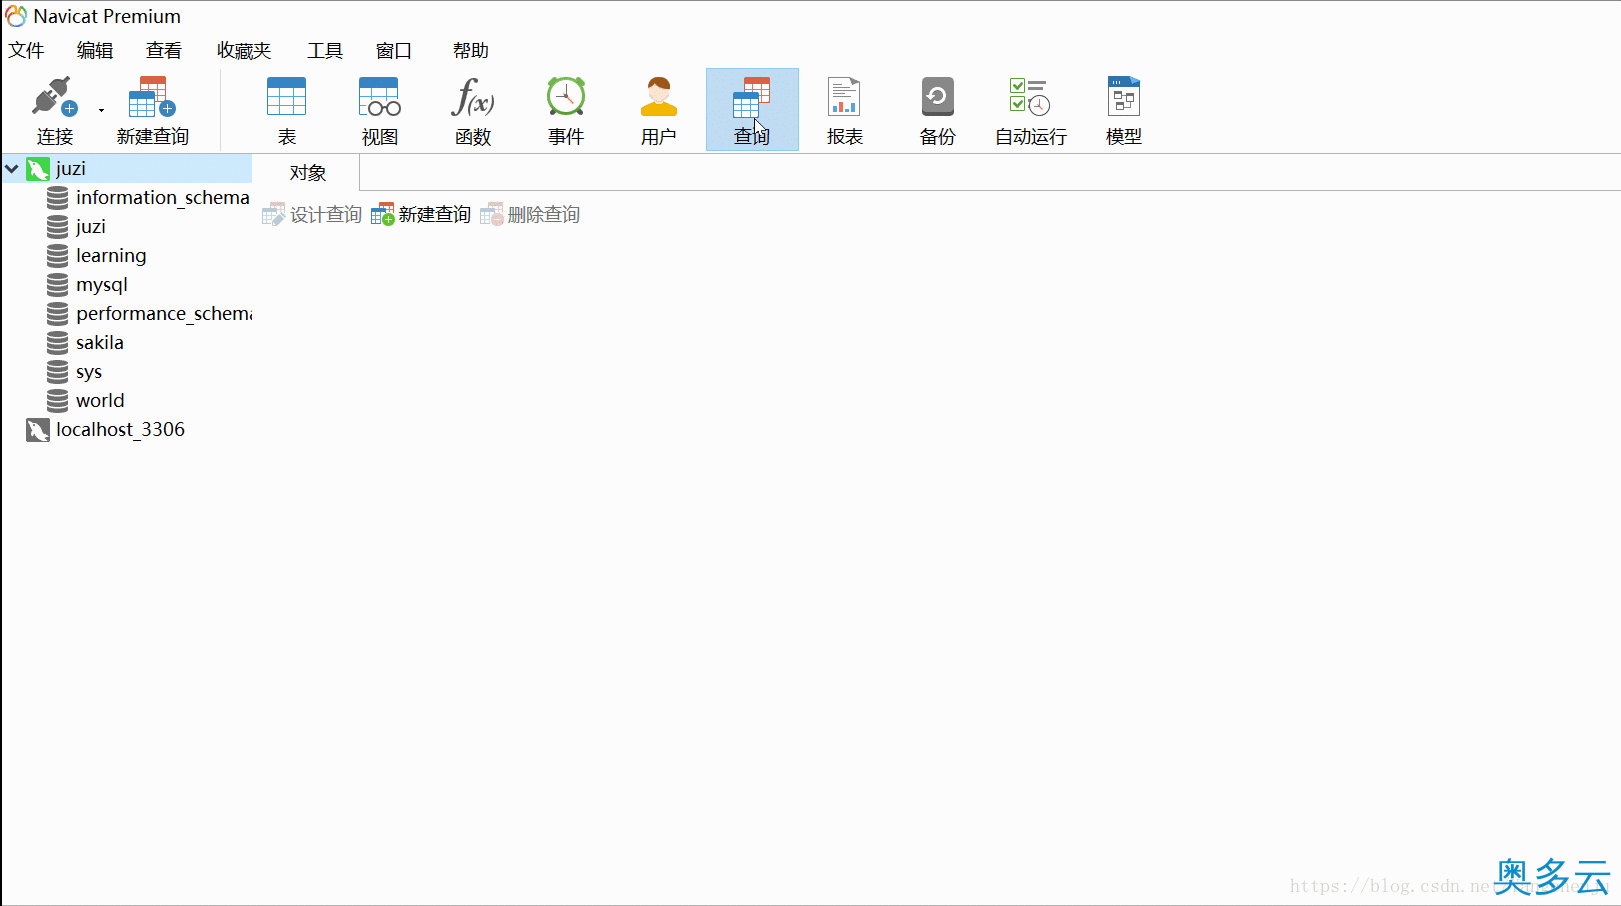The image size is (1621, 906).
Task: Open the 事件 (Event) objects
Action: pyautogui.click(x=565, y=111)
